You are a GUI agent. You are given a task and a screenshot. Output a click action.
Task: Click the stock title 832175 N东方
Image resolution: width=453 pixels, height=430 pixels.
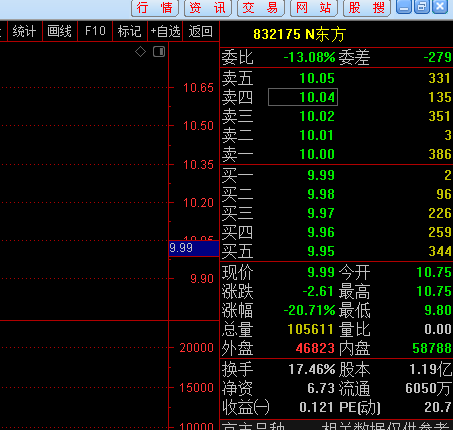[299, 34]
